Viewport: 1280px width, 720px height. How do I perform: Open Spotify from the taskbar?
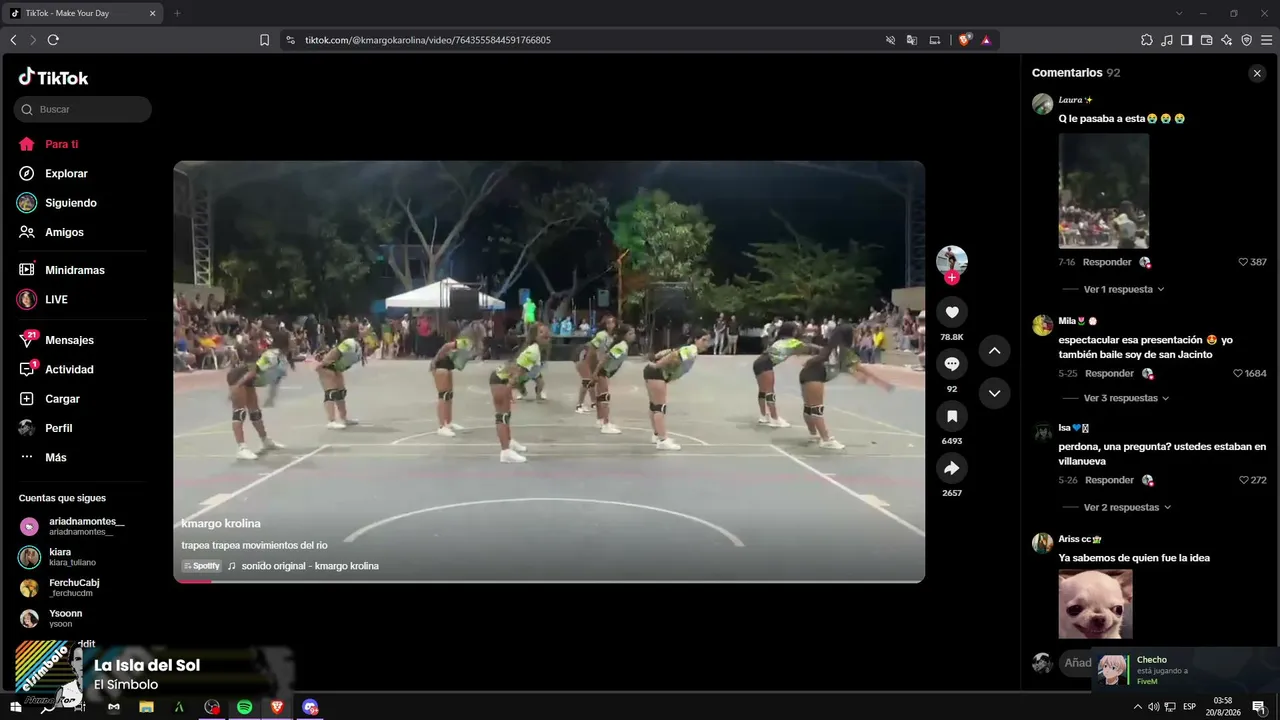pyautogui.click(x=244, y=707)
